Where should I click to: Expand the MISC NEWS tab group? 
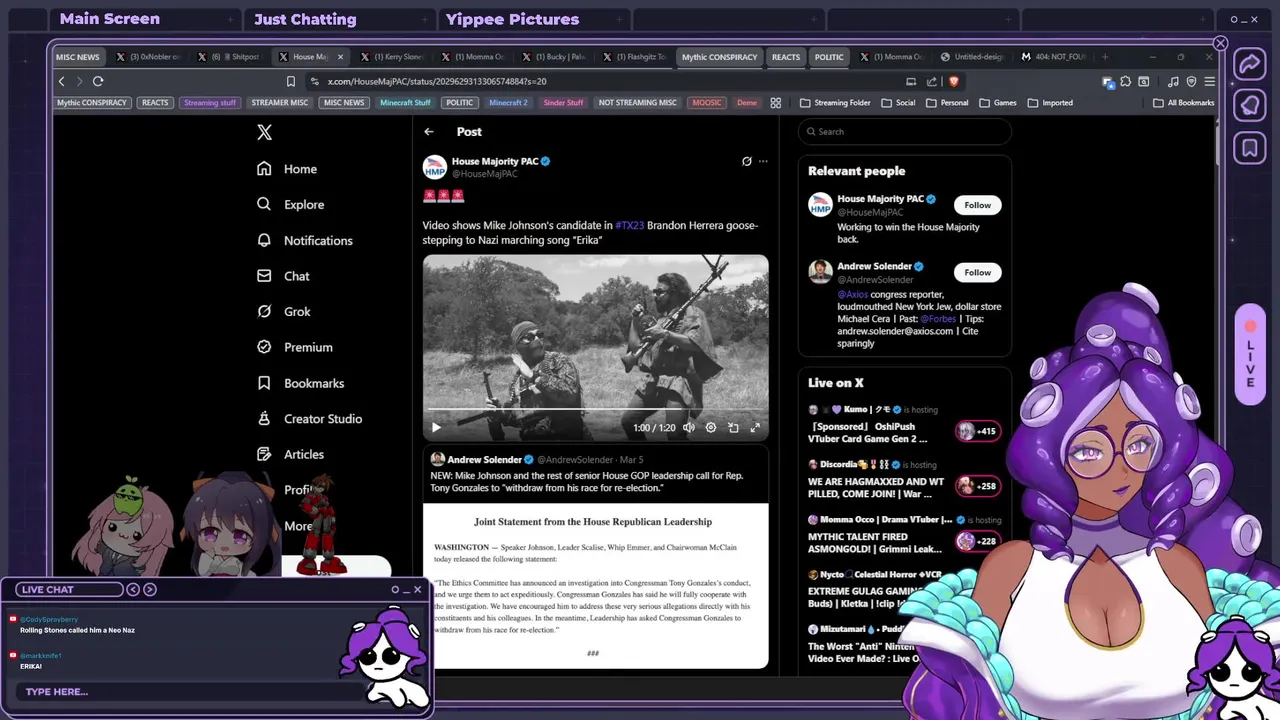tap(77, 57)
